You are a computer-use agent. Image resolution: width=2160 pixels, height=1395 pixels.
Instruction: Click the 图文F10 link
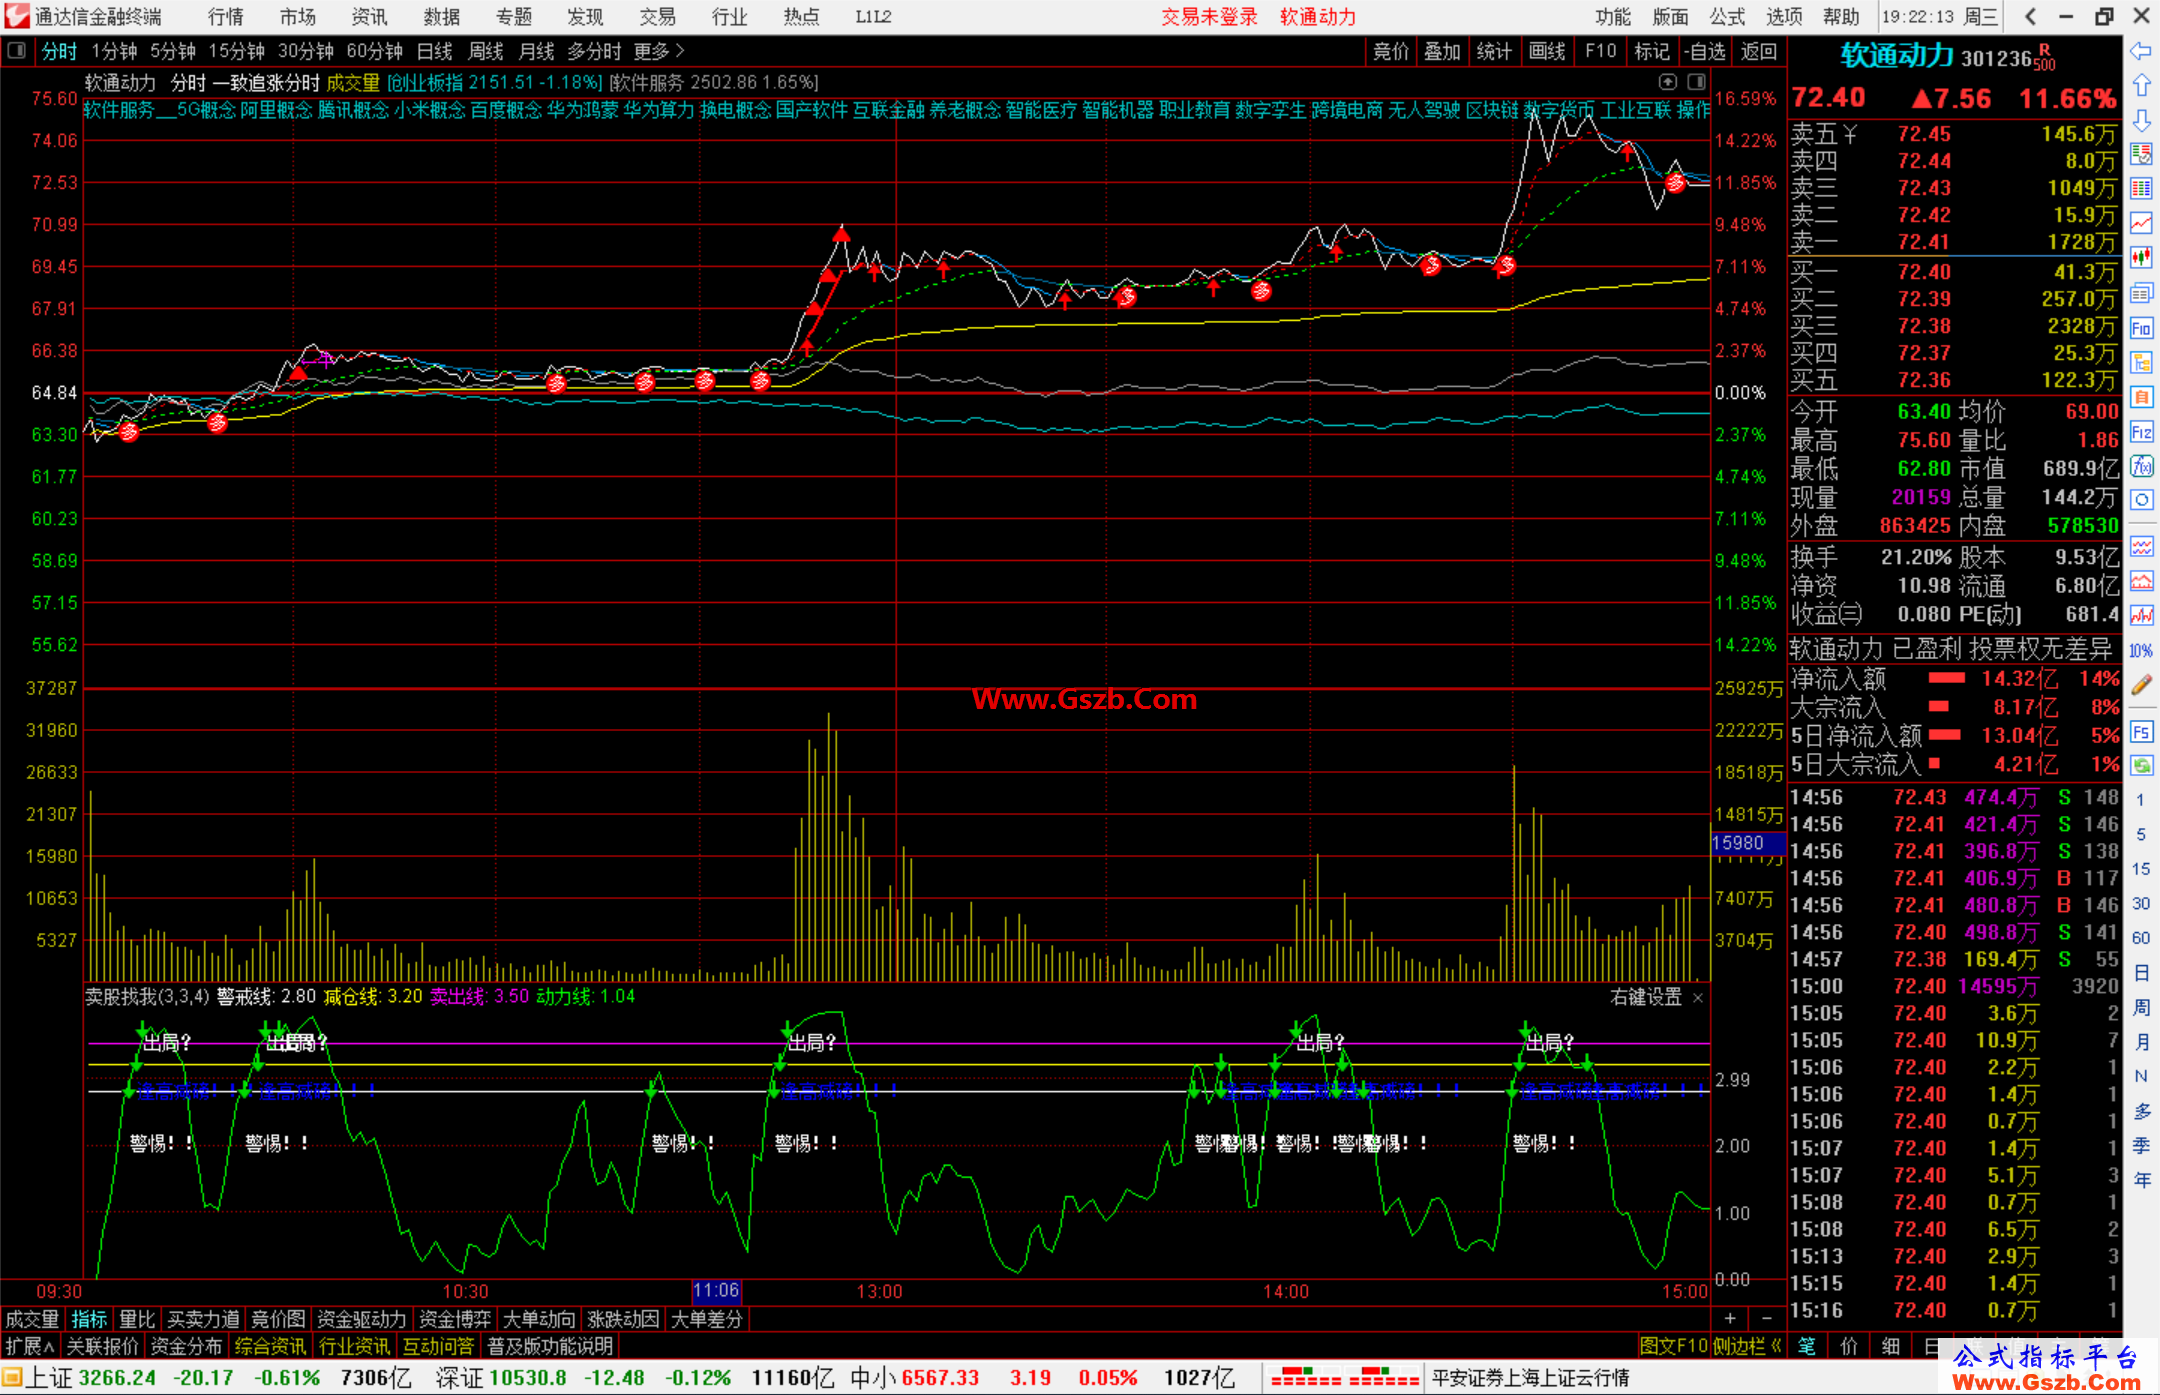click(x=1674, y=1346)
